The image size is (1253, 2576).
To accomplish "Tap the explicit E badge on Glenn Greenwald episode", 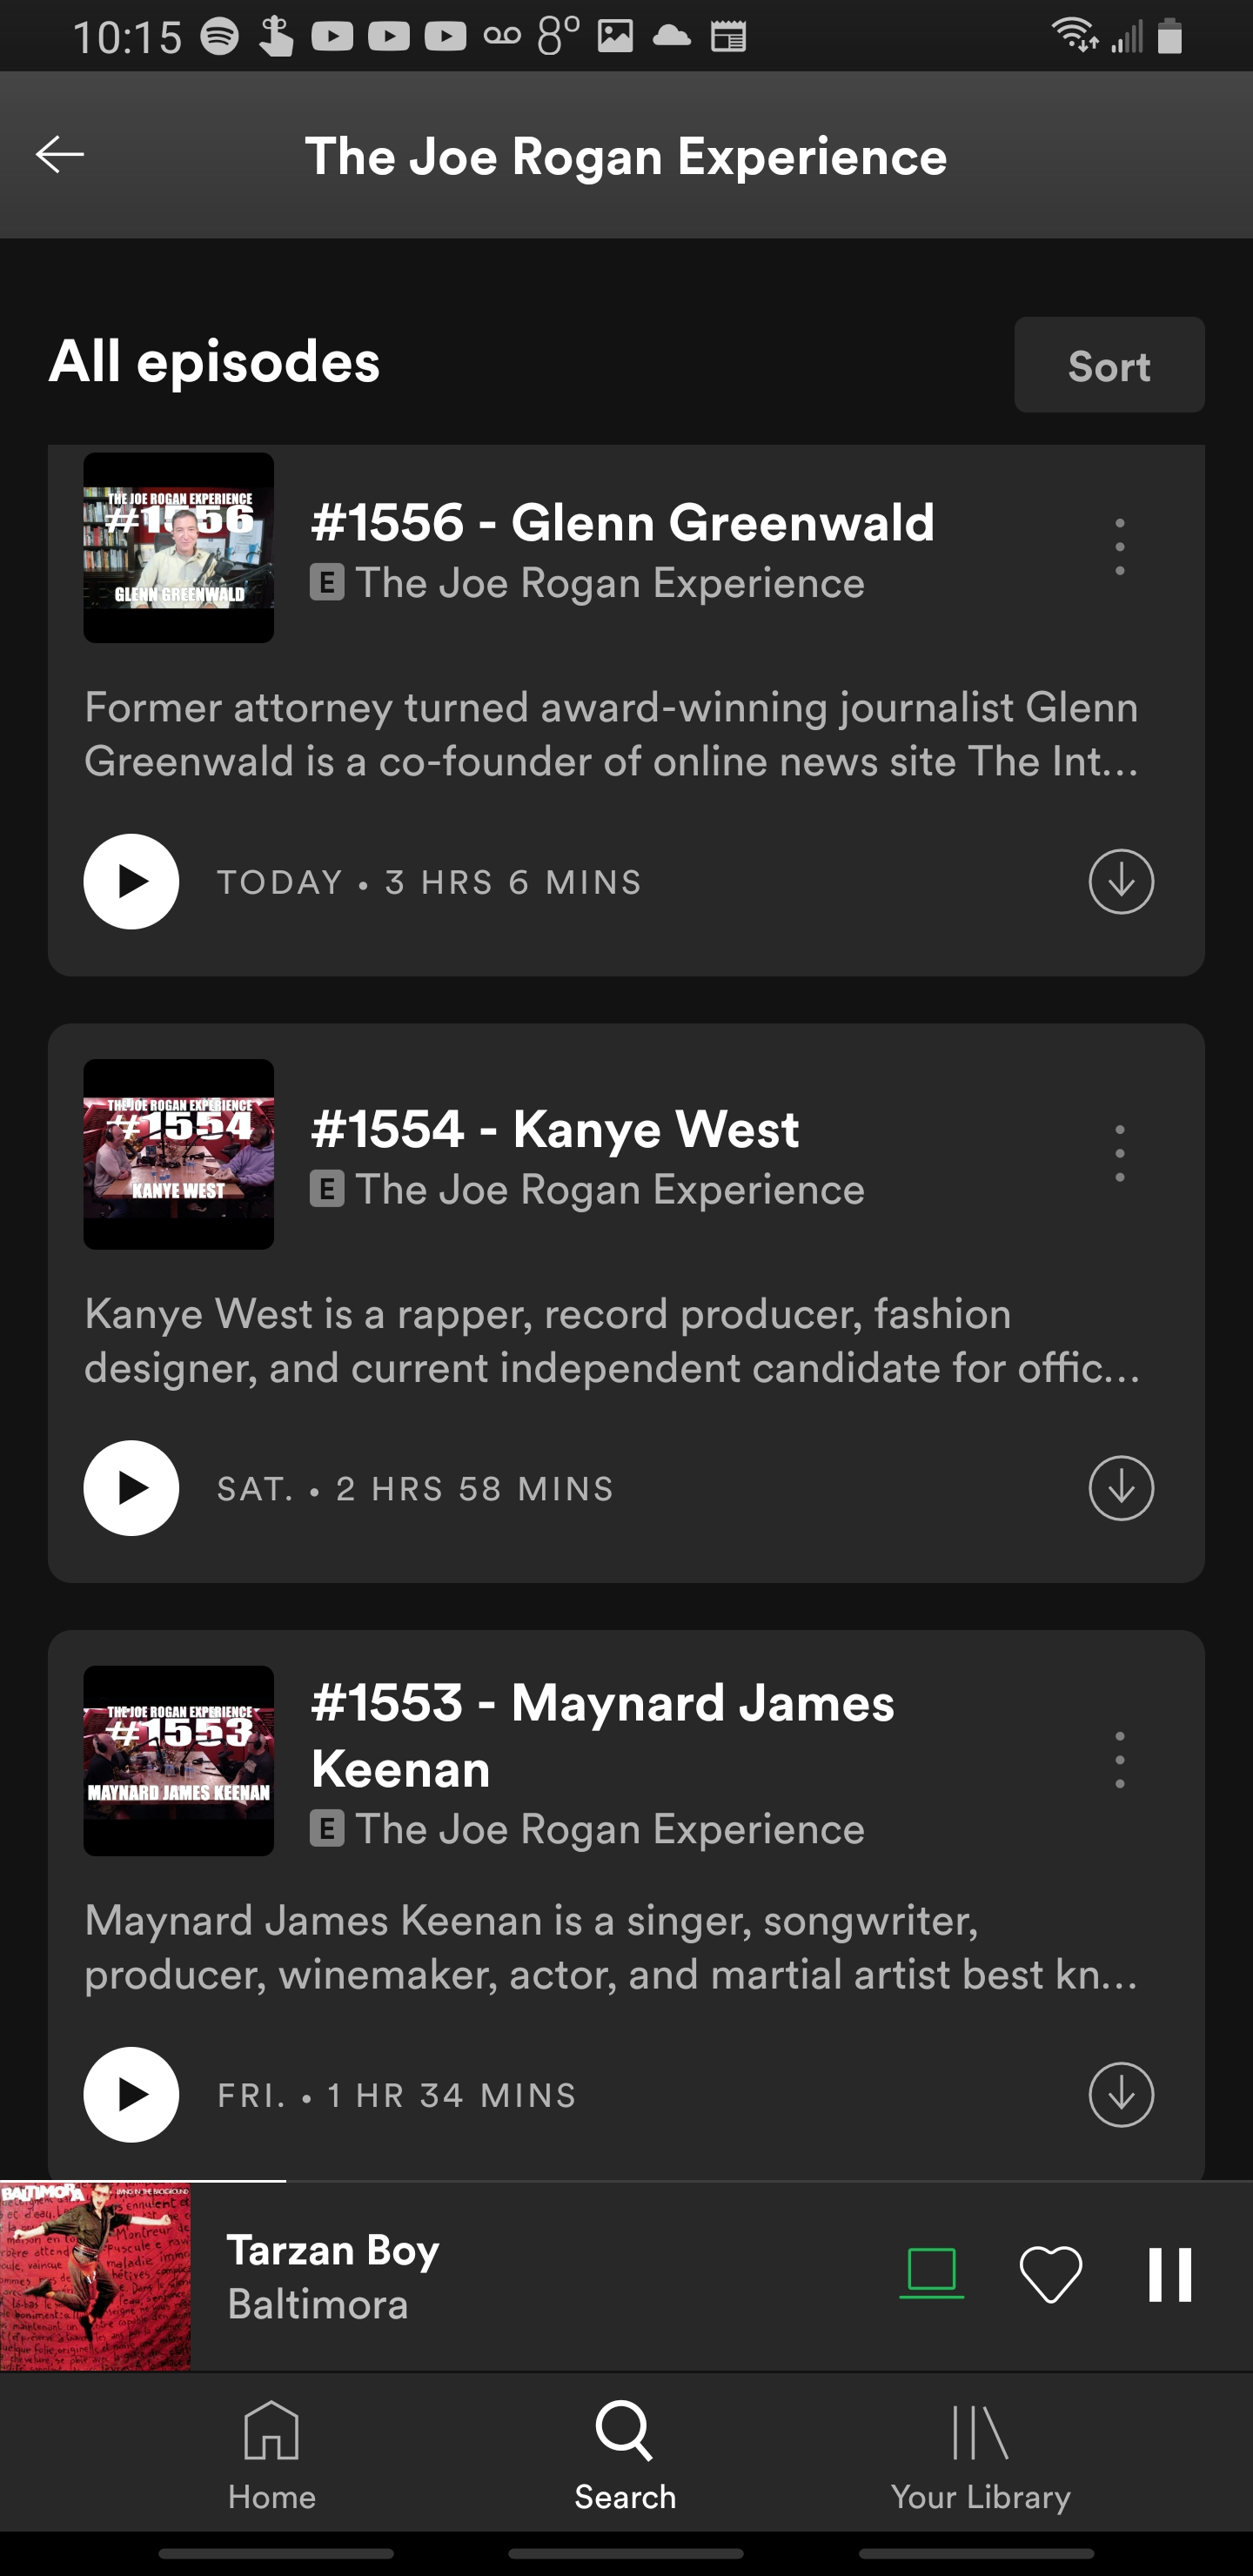I will click(327, 582).
